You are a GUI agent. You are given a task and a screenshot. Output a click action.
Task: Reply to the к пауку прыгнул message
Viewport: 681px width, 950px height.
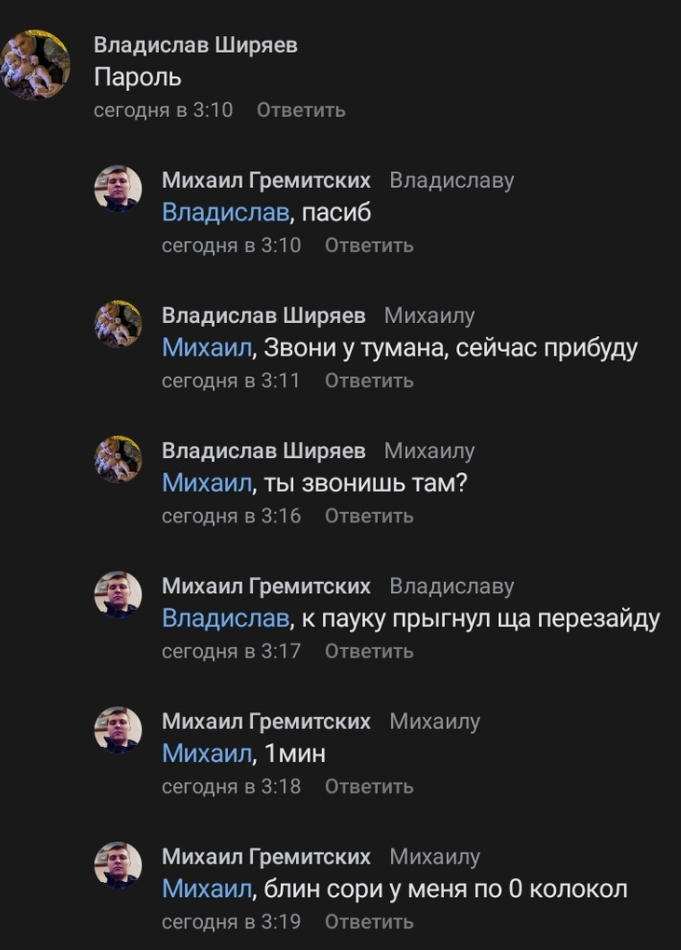click(x=369, y=651)
